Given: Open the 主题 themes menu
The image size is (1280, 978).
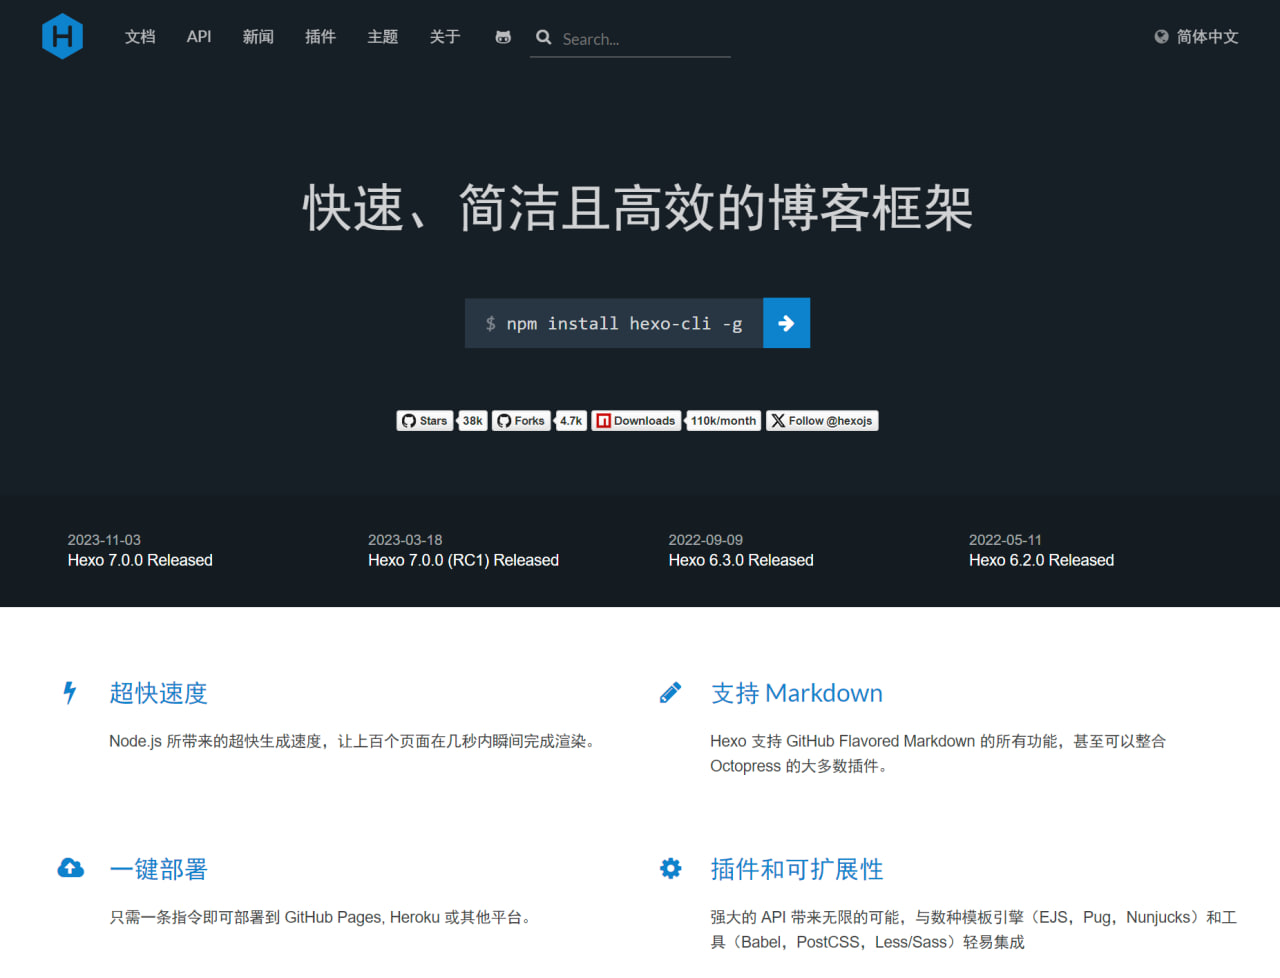Looking at the screenshot, I should 382,37.
